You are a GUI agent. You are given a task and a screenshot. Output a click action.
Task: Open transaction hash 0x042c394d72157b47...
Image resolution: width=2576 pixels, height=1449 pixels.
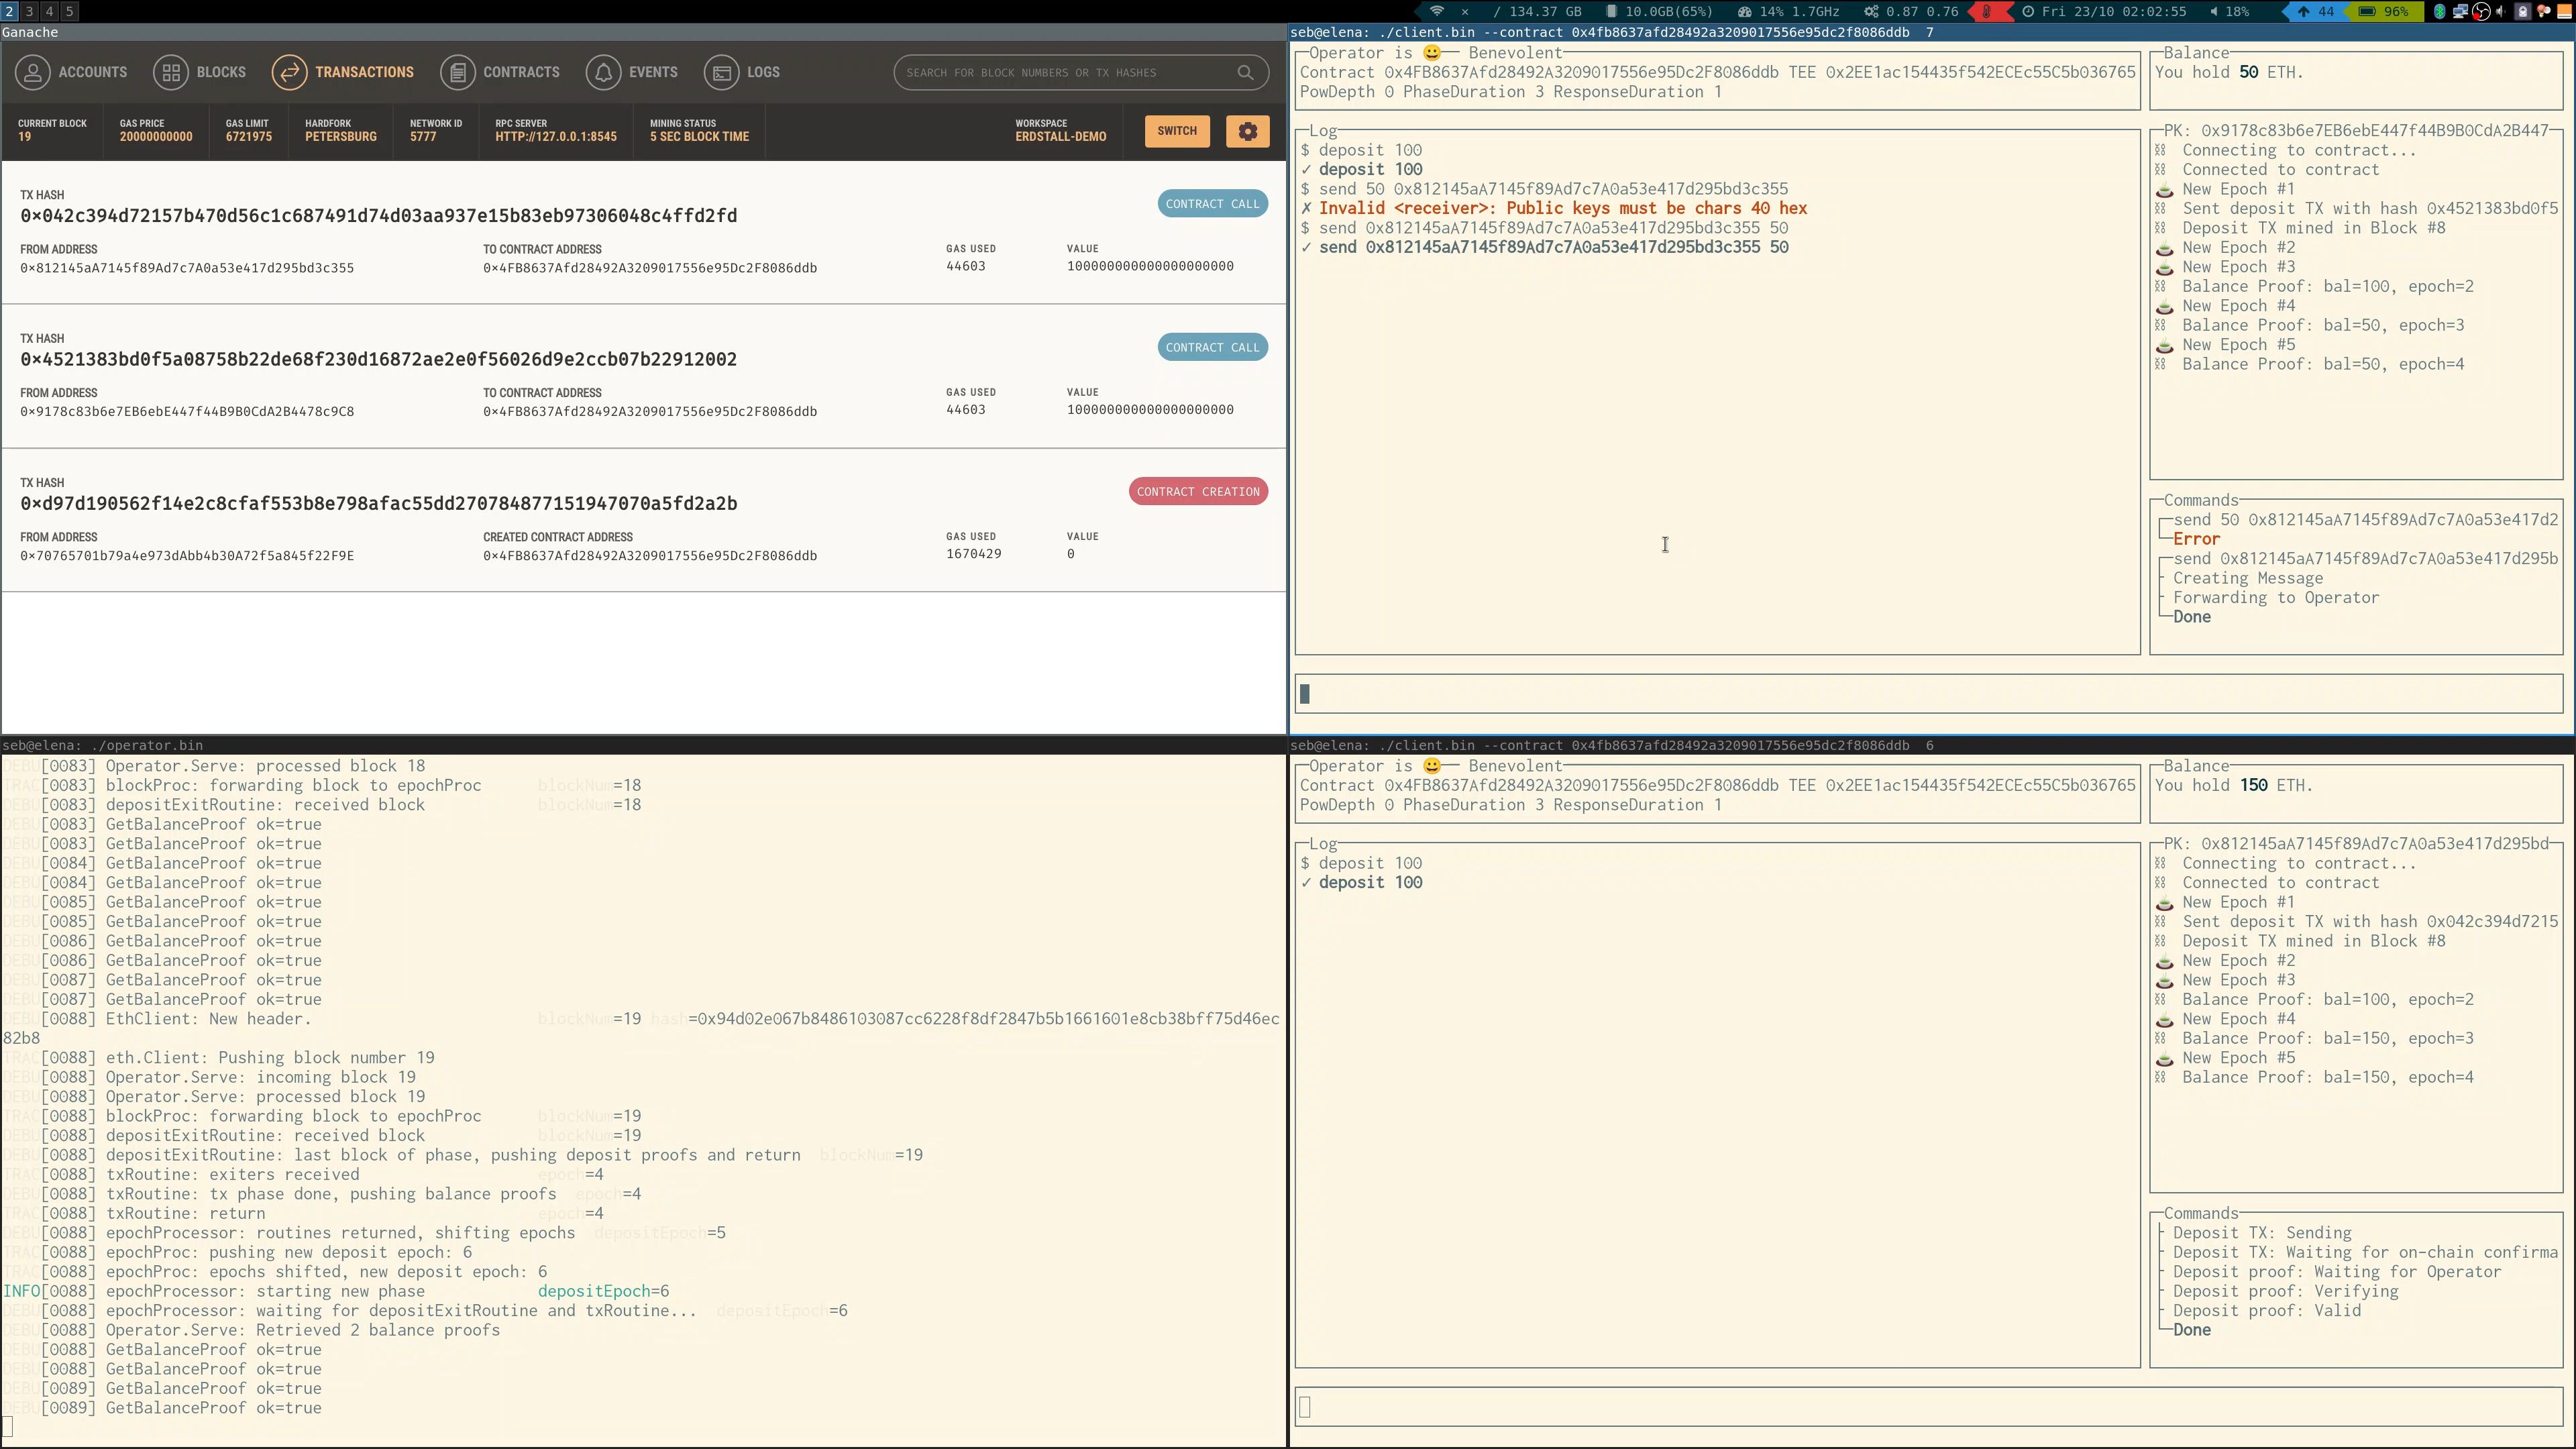click(379, 216)
